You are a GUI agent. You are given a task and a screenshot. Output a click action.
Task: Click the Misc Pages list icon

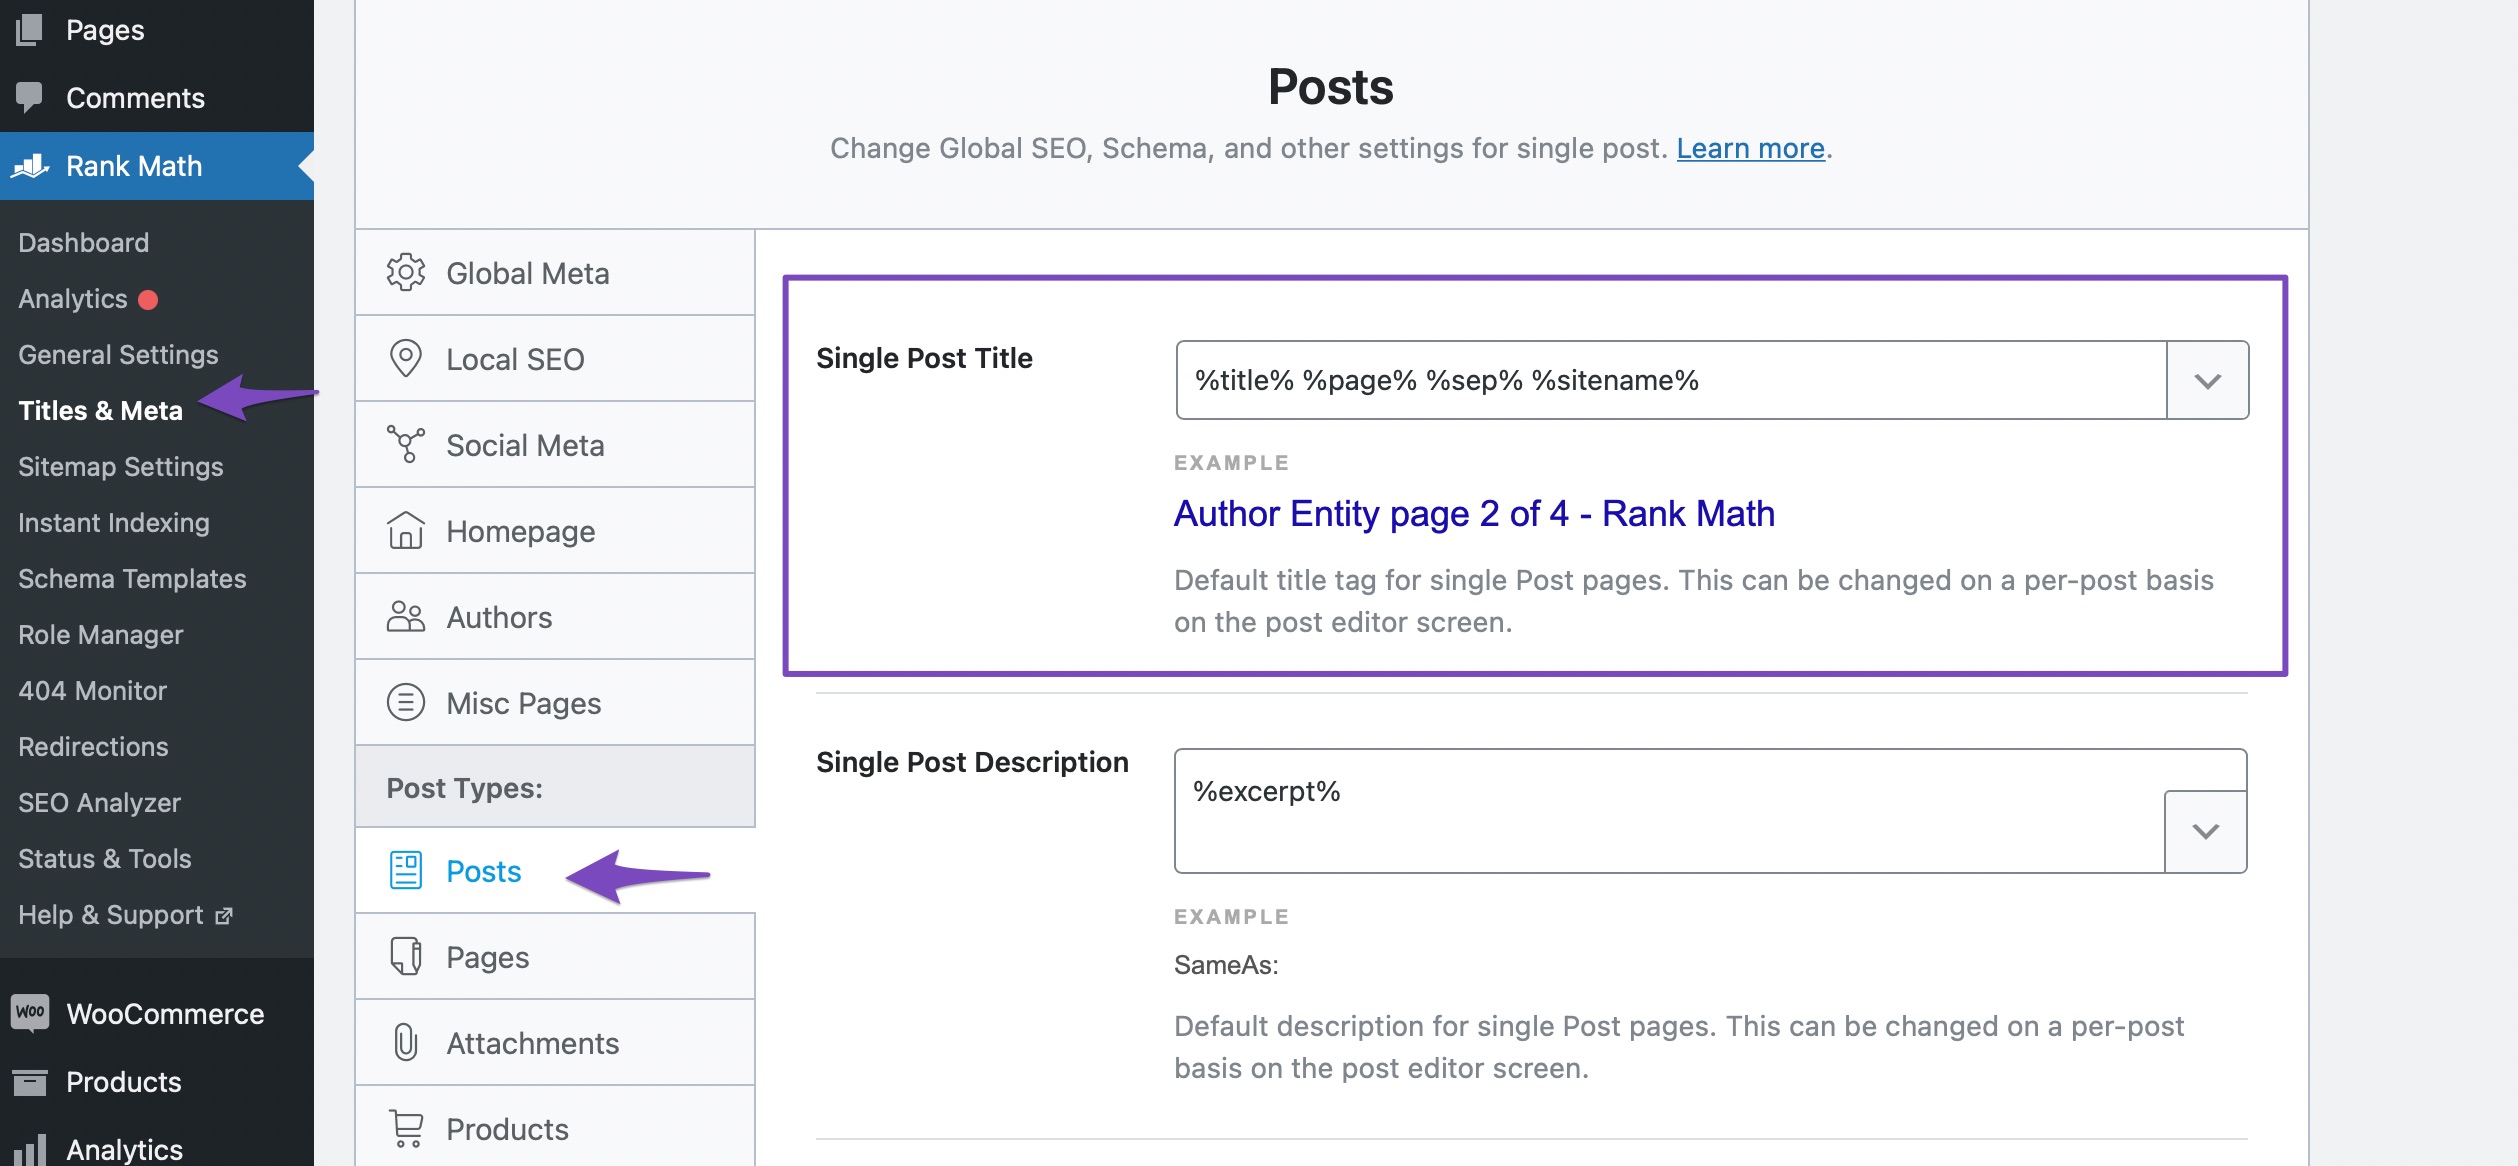pos(406,703)
